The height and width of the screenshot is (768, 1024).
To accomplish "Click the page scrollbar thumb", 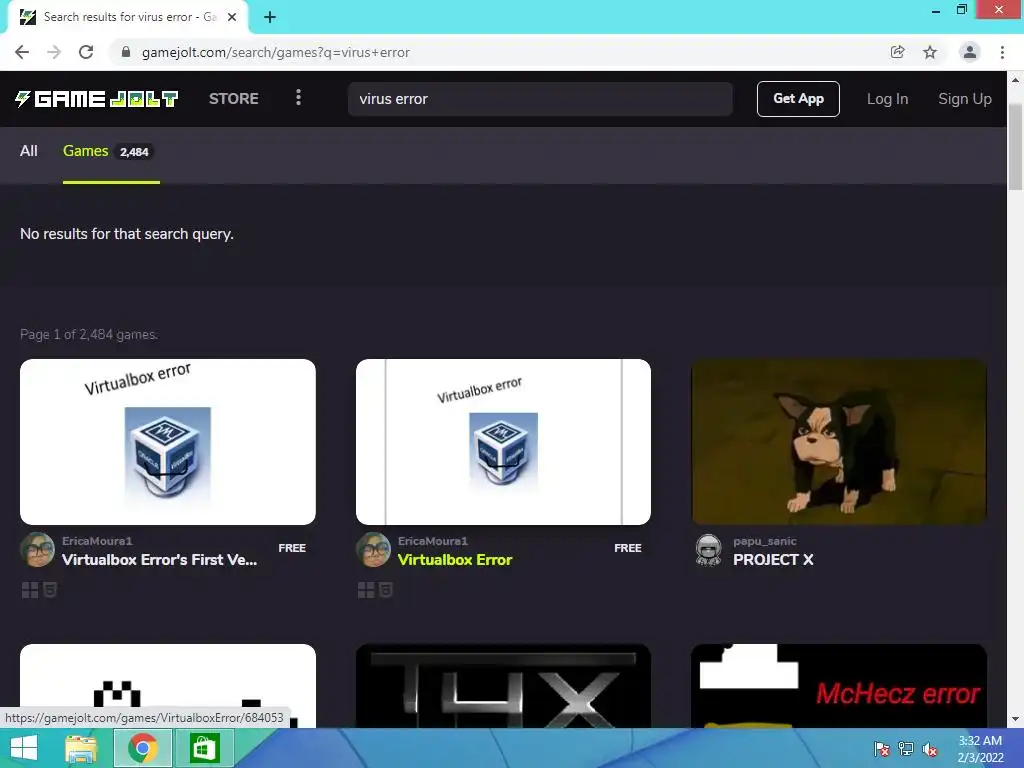I will tap(1016, 145).
